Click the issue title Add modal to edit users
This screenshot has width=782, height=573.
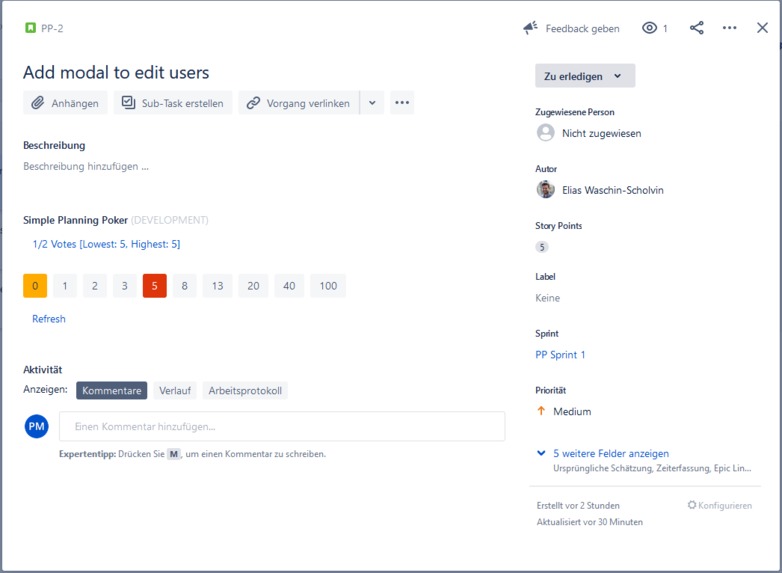(x=116, y=73)
